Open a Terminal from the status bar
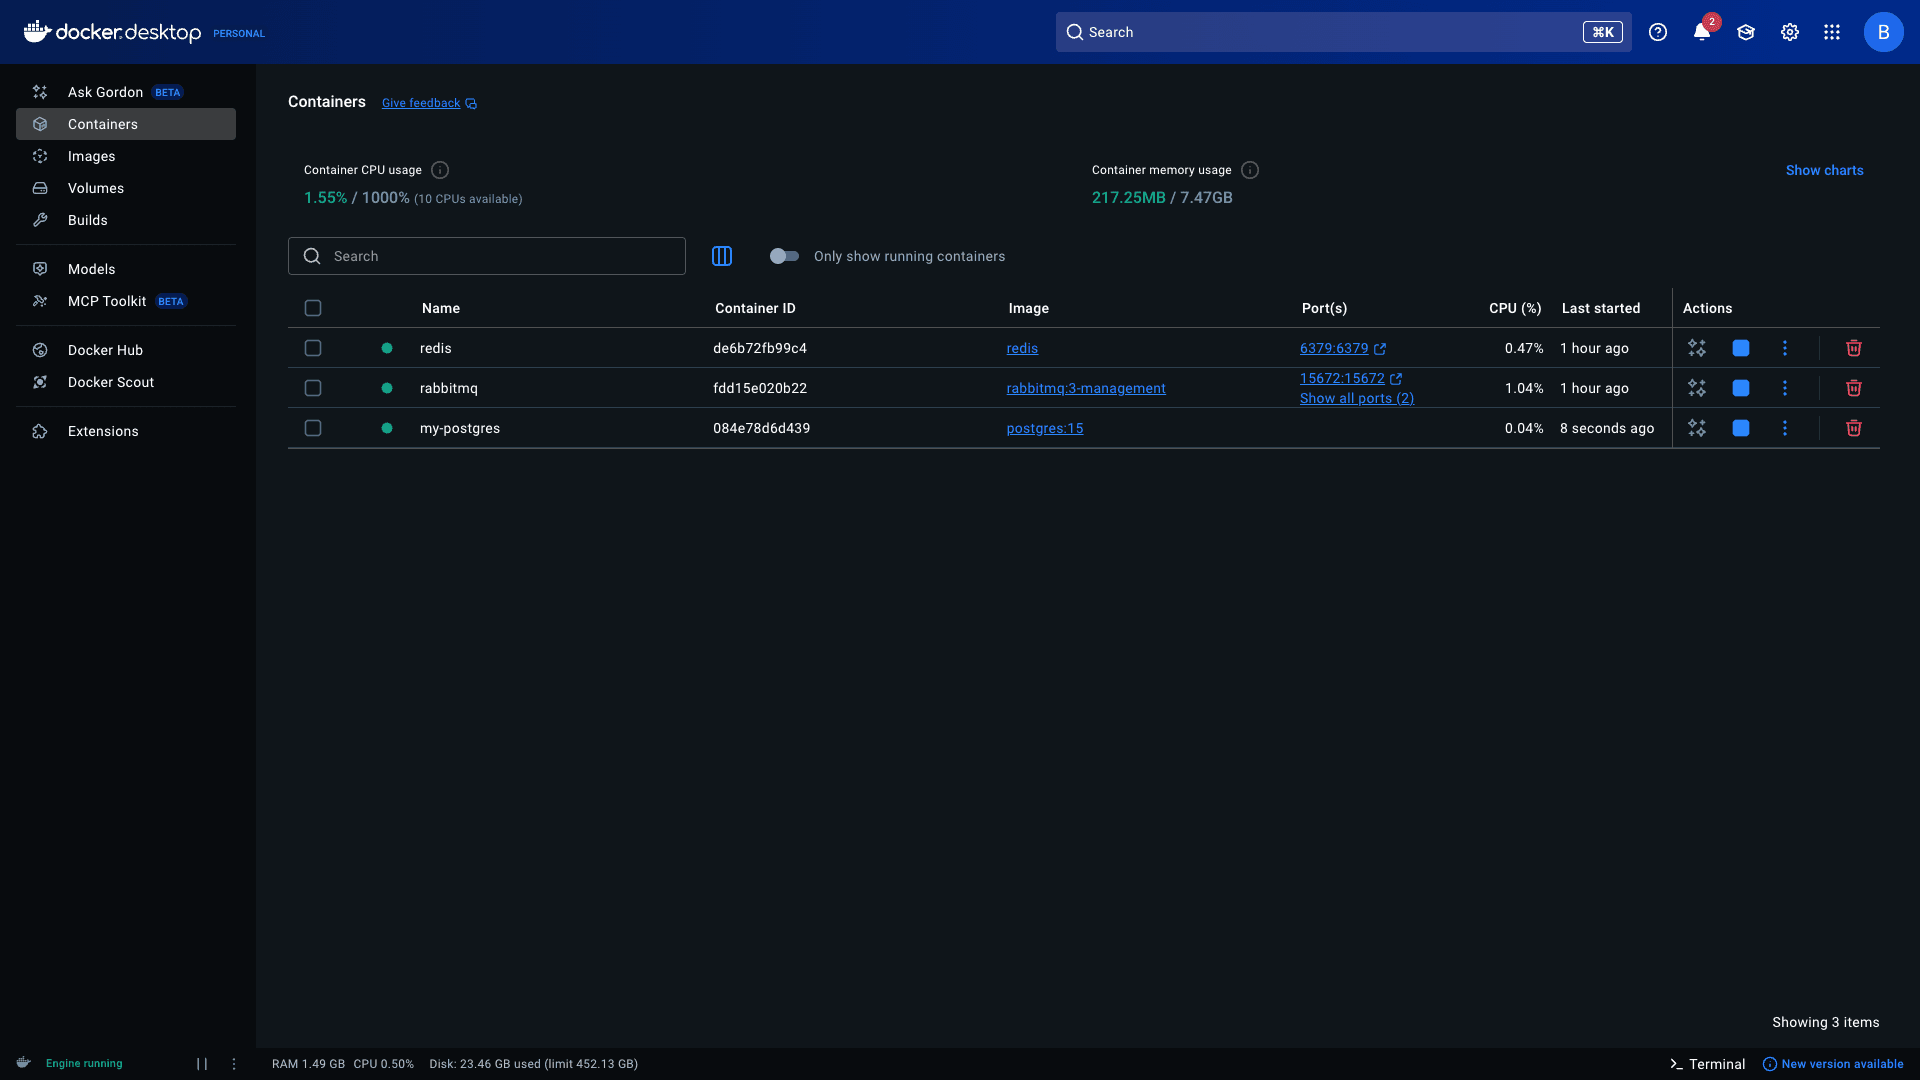Image resolution: width=1920 pixels, height=1080 pixels. (x=1707, y=1064)
